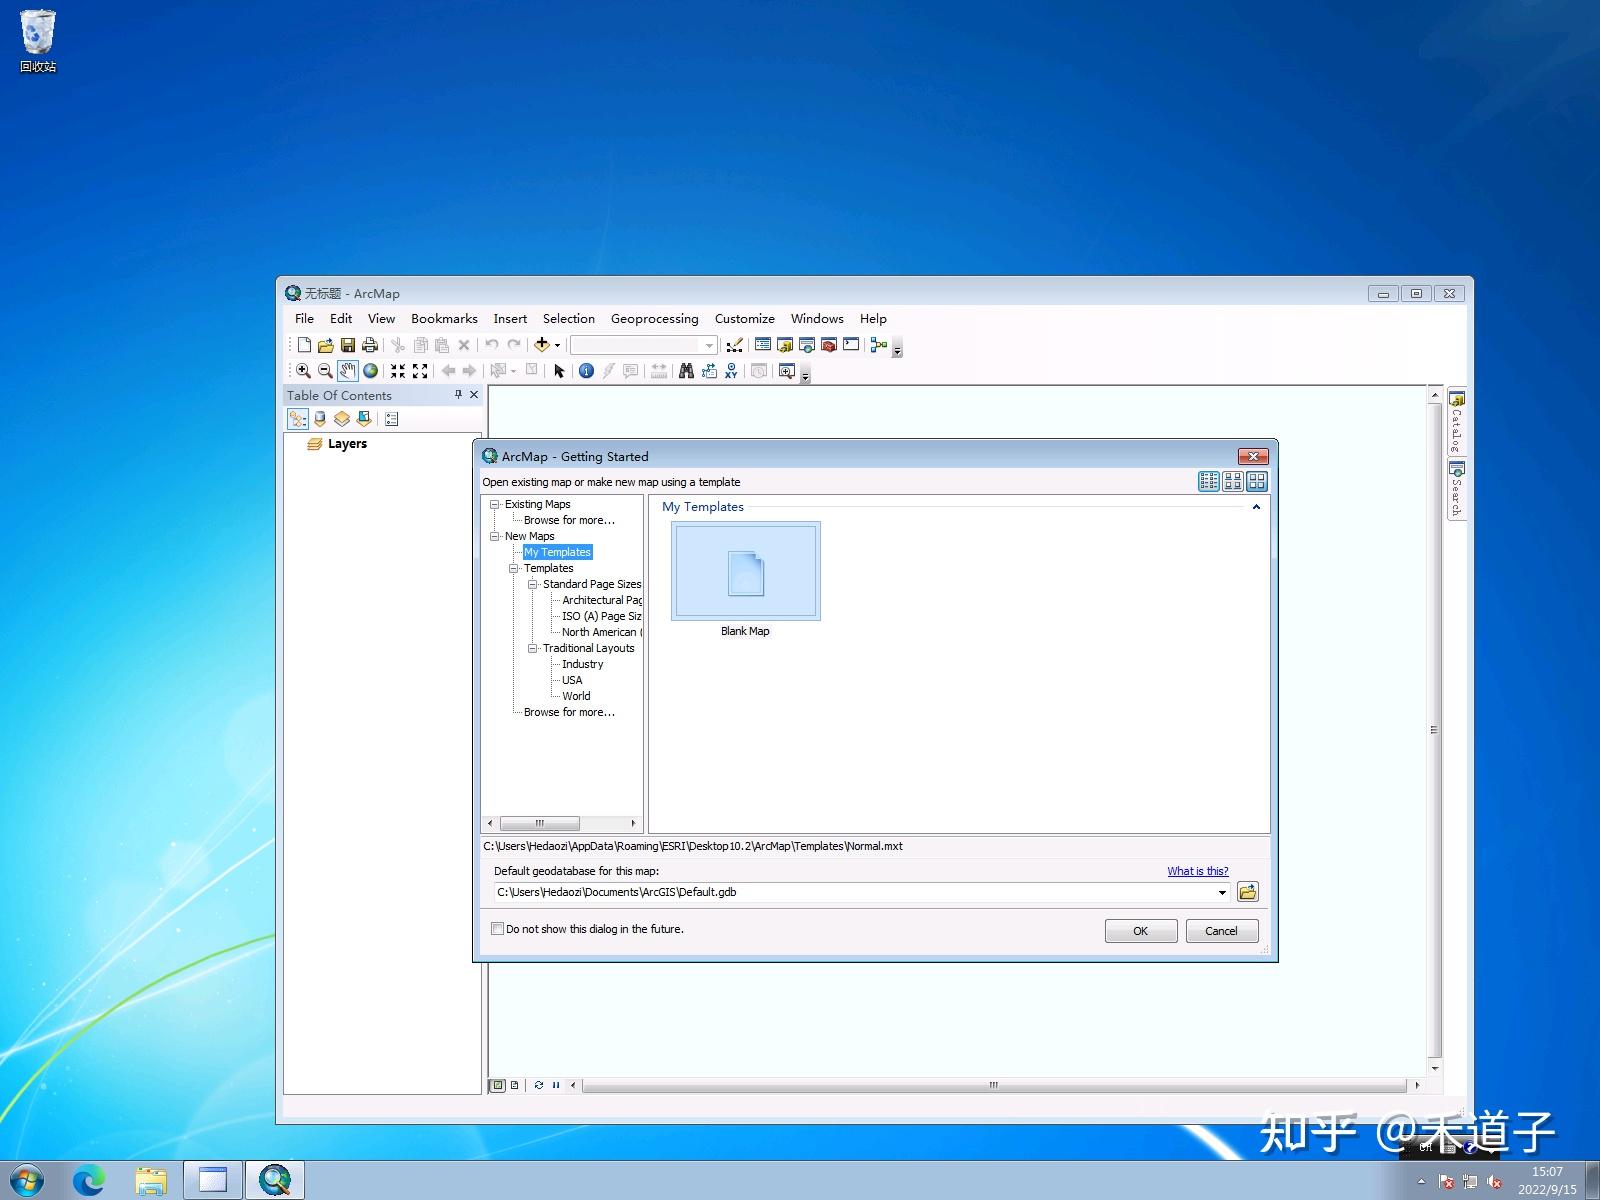Switch to List By Source view in Table Of Contents
1600x1200 pixels.
318,419
